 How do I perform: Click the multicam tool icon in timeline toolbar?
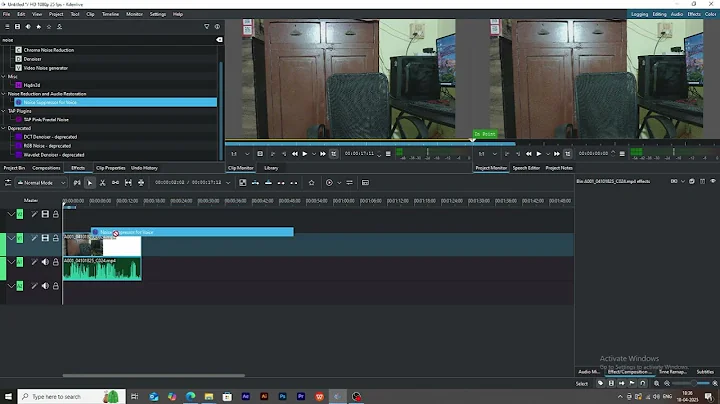click(141, 183)
